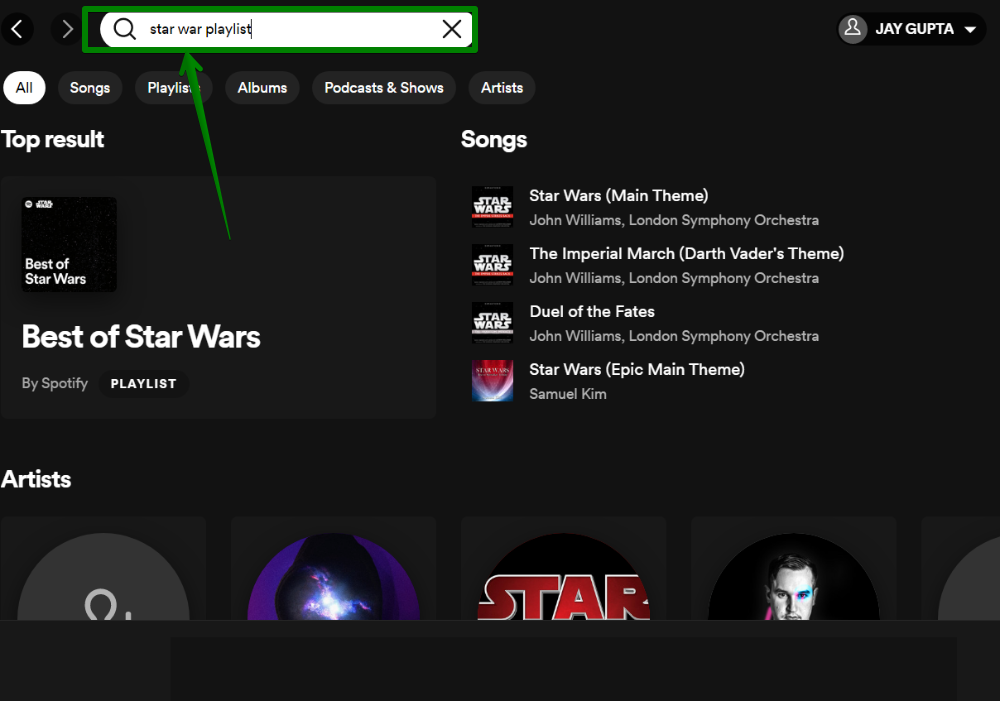Click the Duel of the Fates thumbnail
Image resolution: width=1000 pixels, height=701 pixels.
(x=492, y=323)
